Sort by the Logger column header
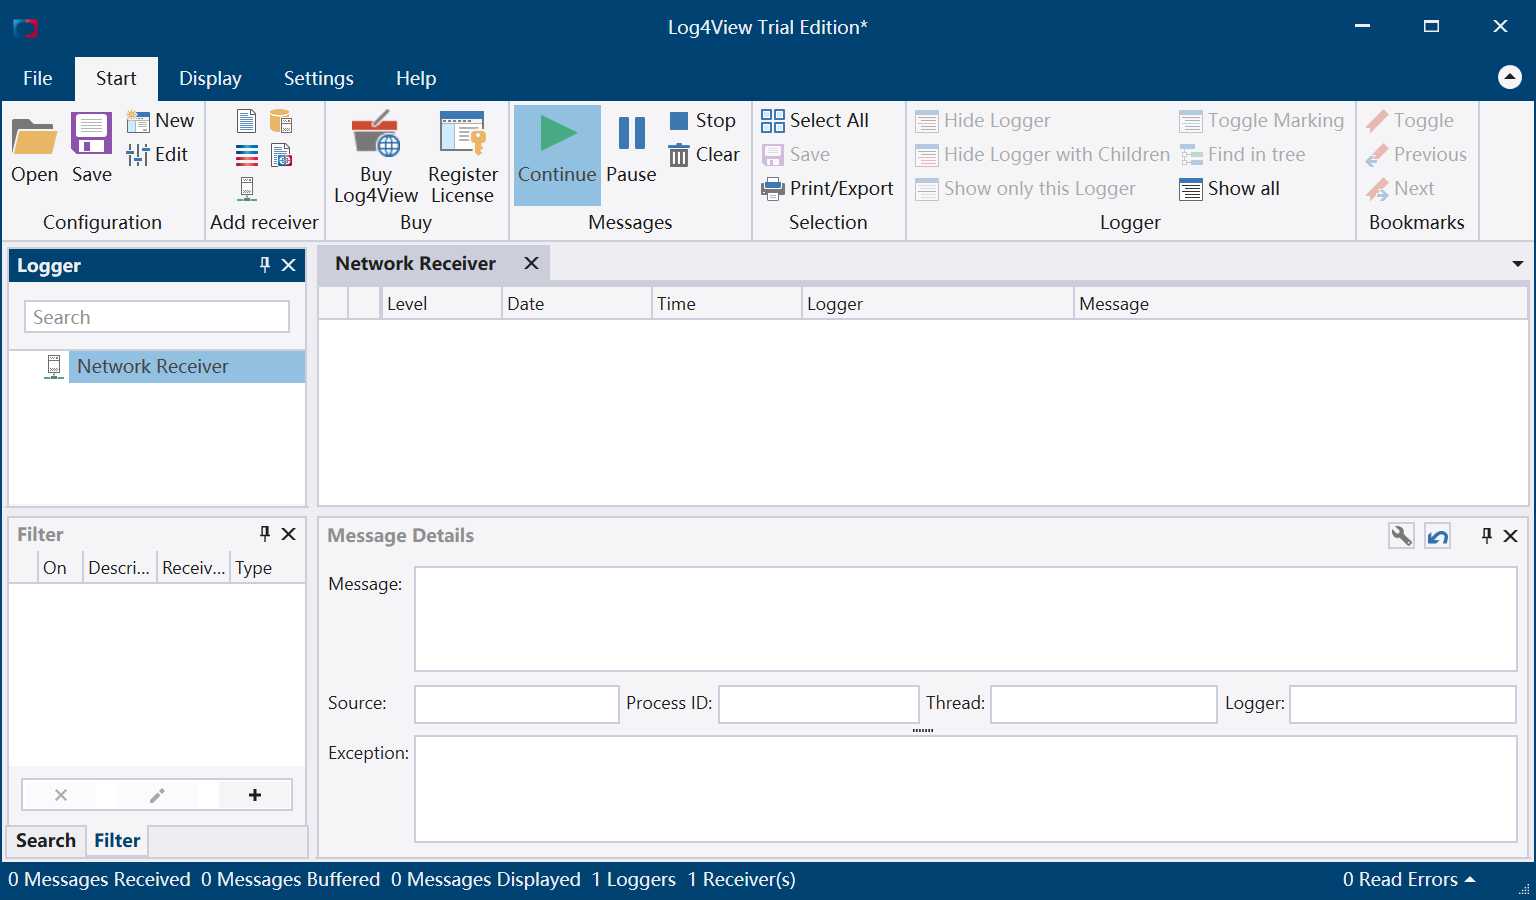 (937, 304)
